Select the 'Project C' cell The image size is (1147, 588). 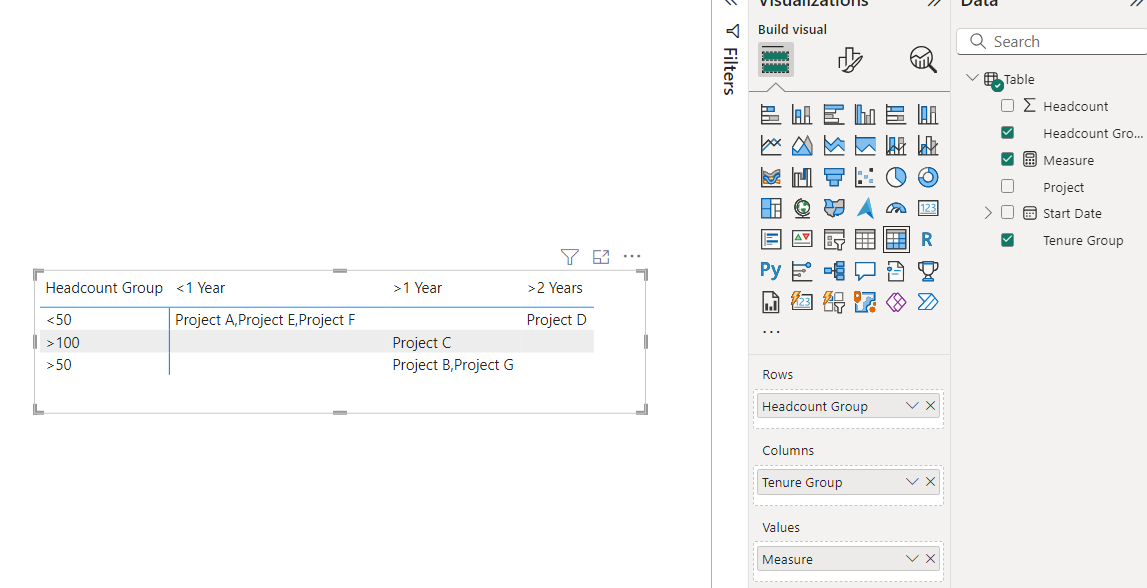click(x=422, y=342)
